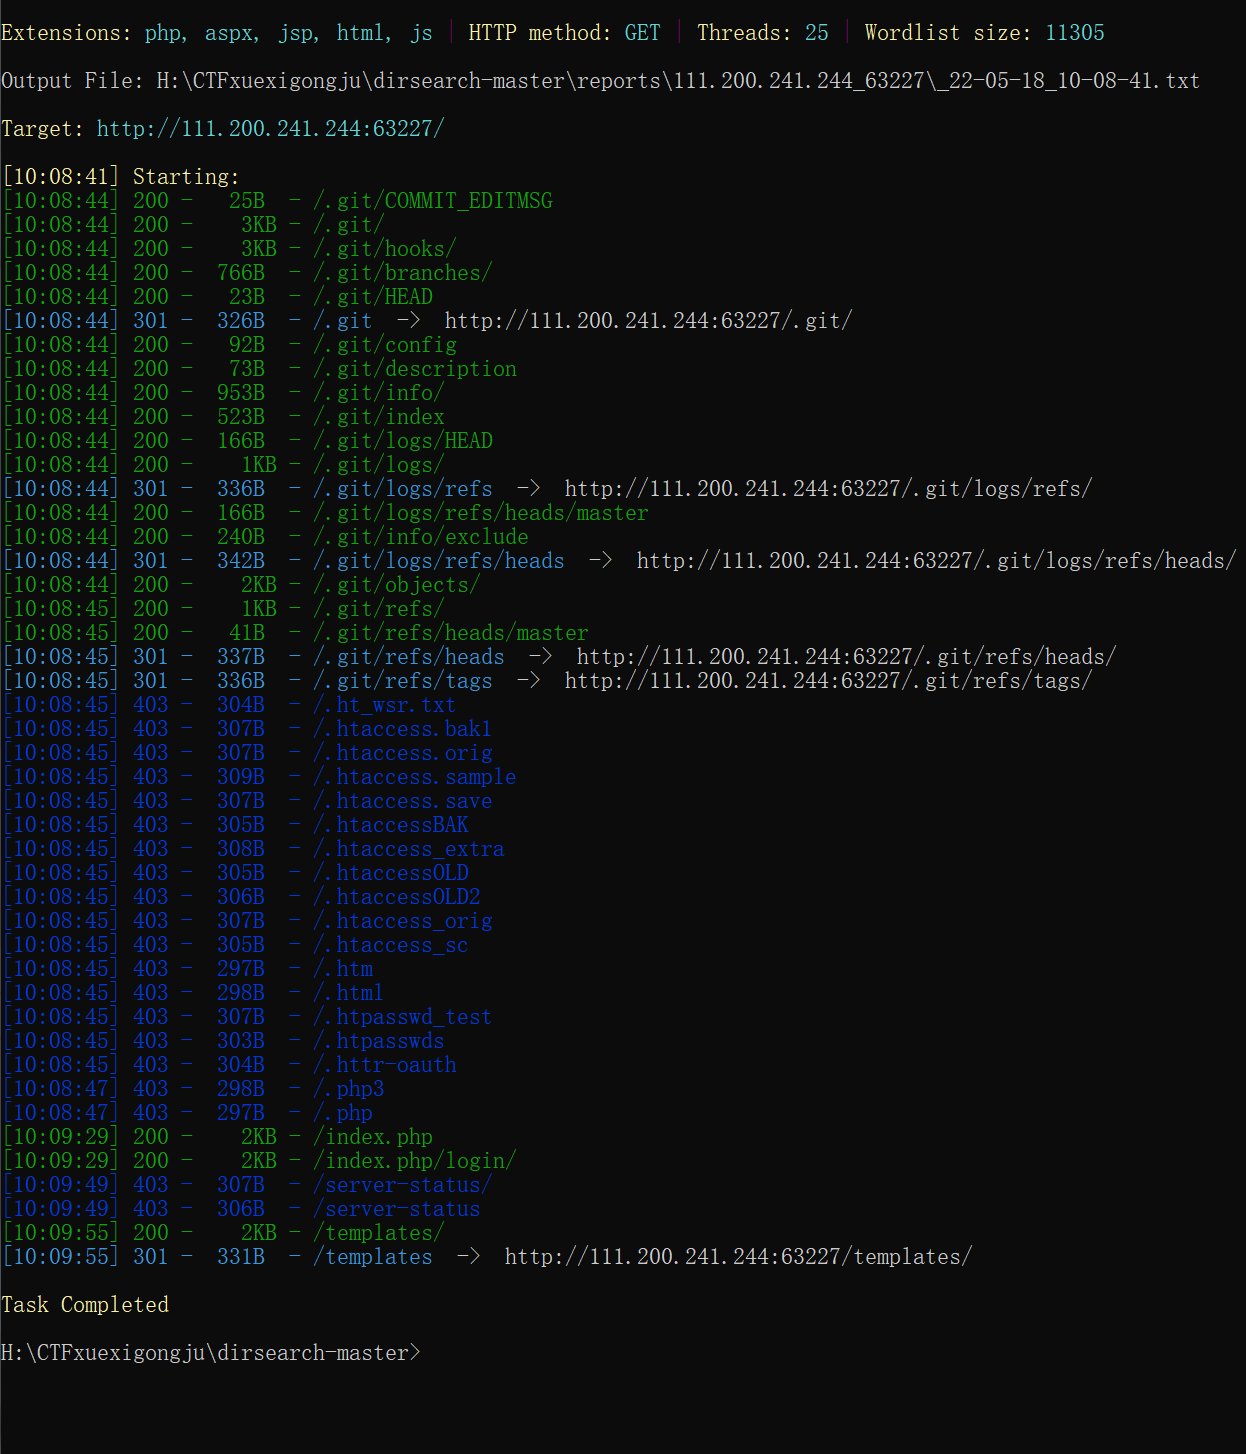The image size is (1246, 1454).
Task: Open redirect URL ending /.git/logs/refs/
Action: tap(829, 489)
